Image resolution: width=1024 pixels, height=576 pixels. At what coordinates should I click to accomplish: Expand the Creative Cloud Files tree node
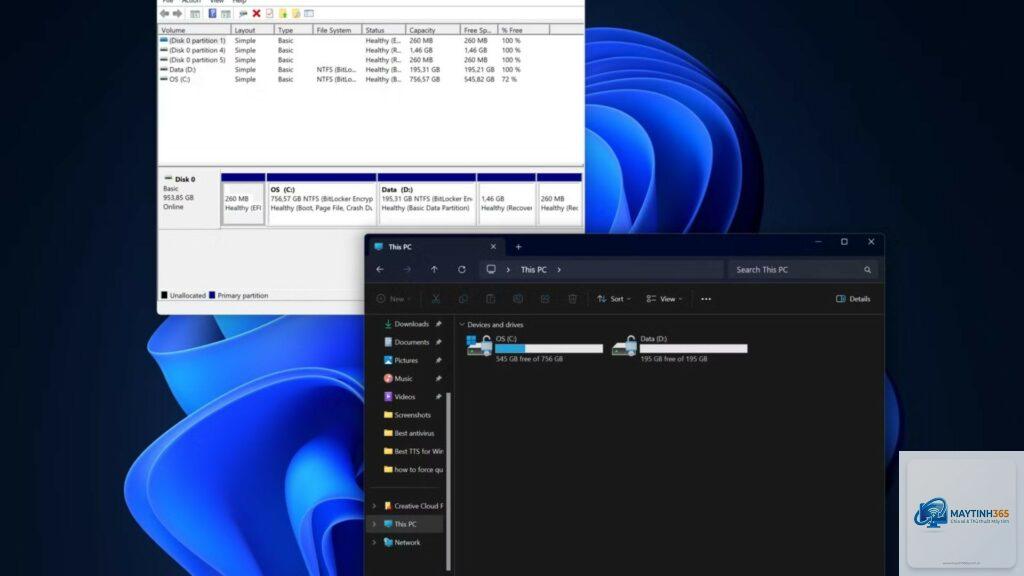pyautogui.click(x=374, y=506)
